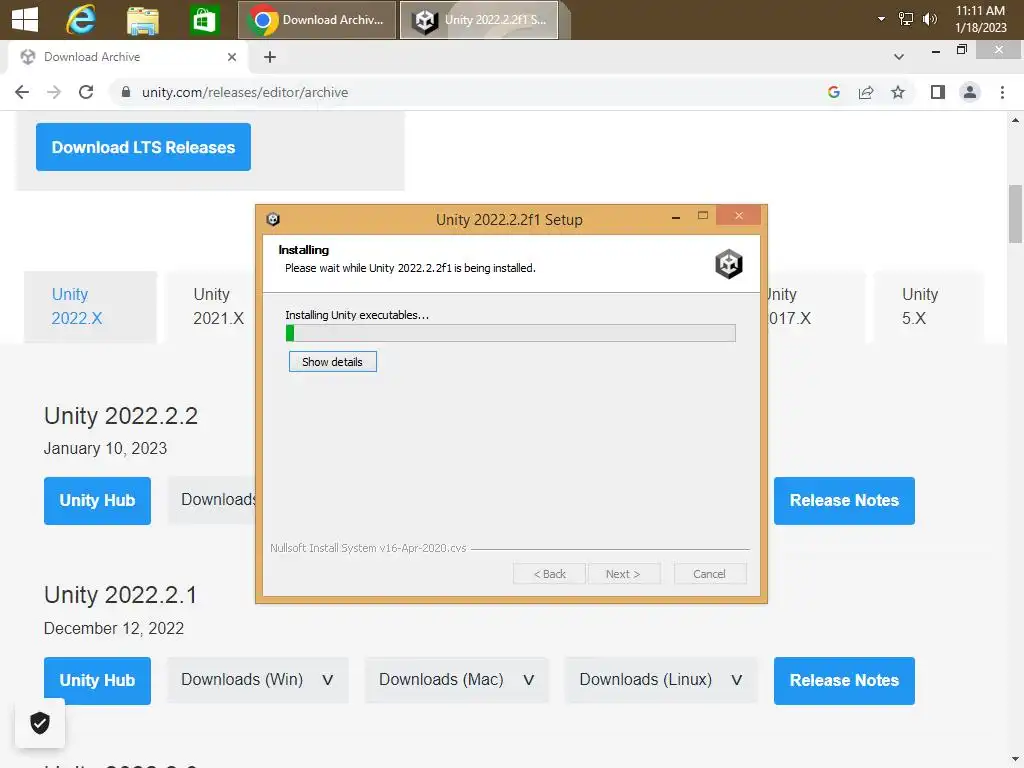Click the Unity icon in Setup title bar

click(273, 219)
